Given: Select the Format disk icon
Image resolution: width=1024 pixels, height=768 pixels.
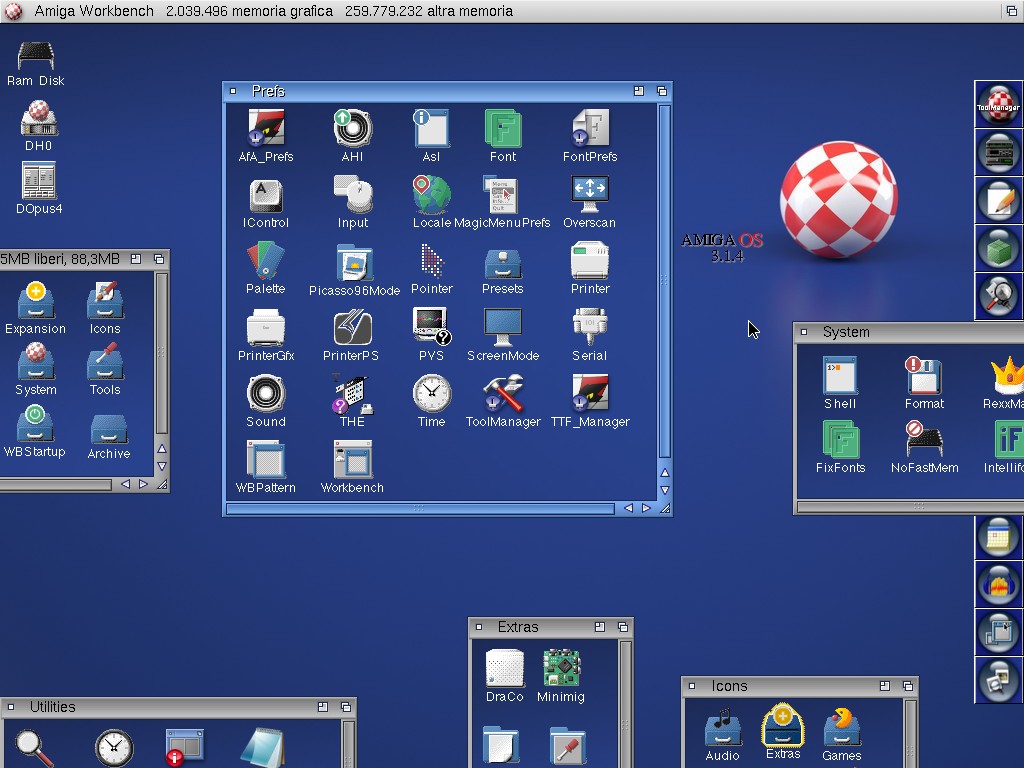Looking at the screenshot, I should 924,376.
